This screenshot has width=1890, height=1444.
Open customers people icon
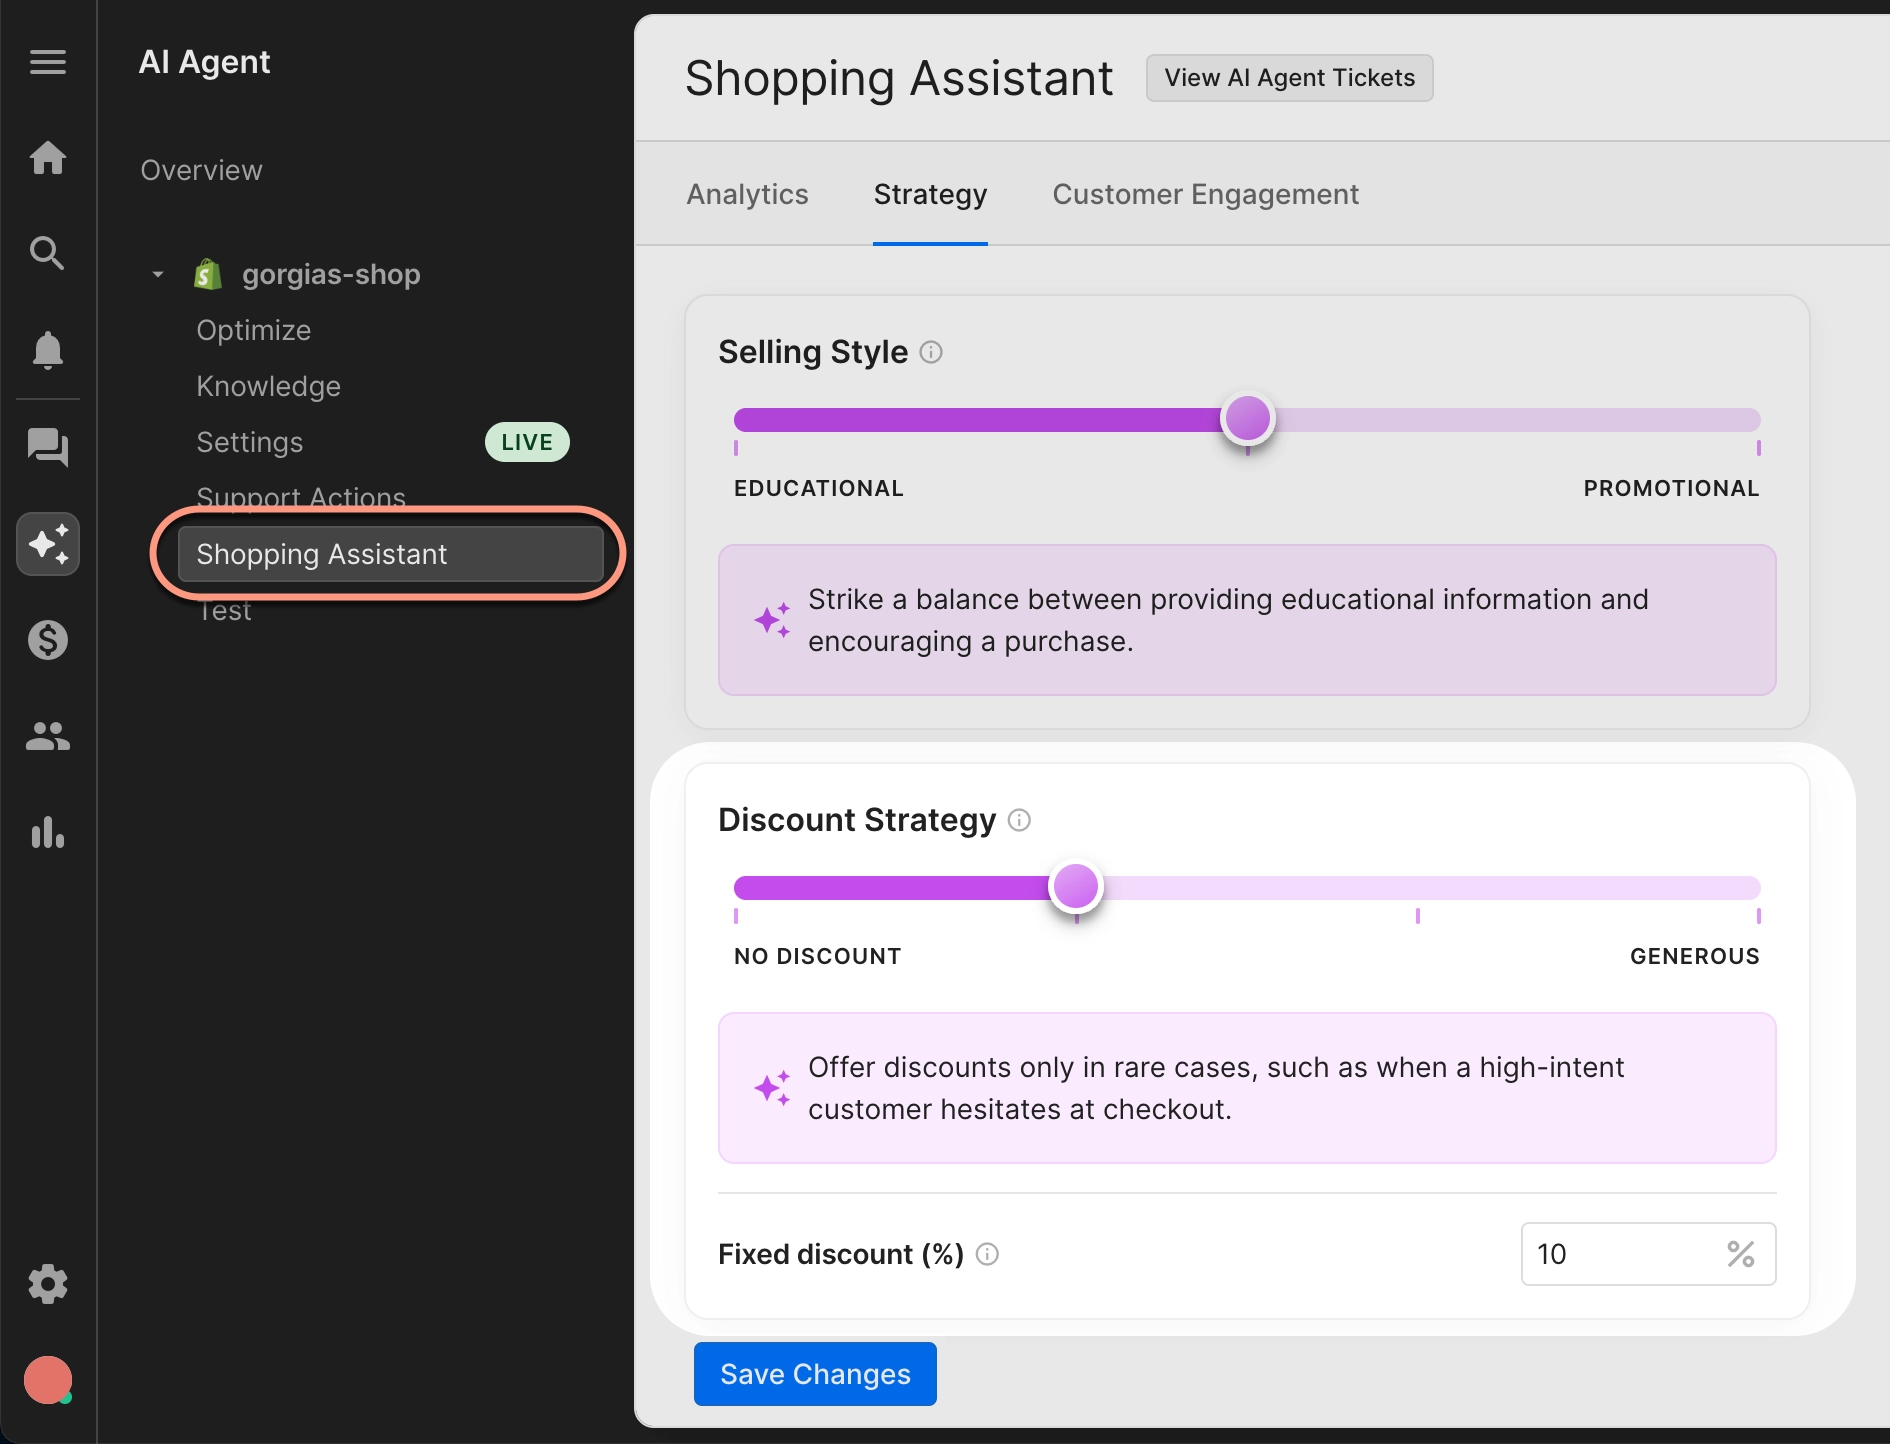tap(48, 737)
